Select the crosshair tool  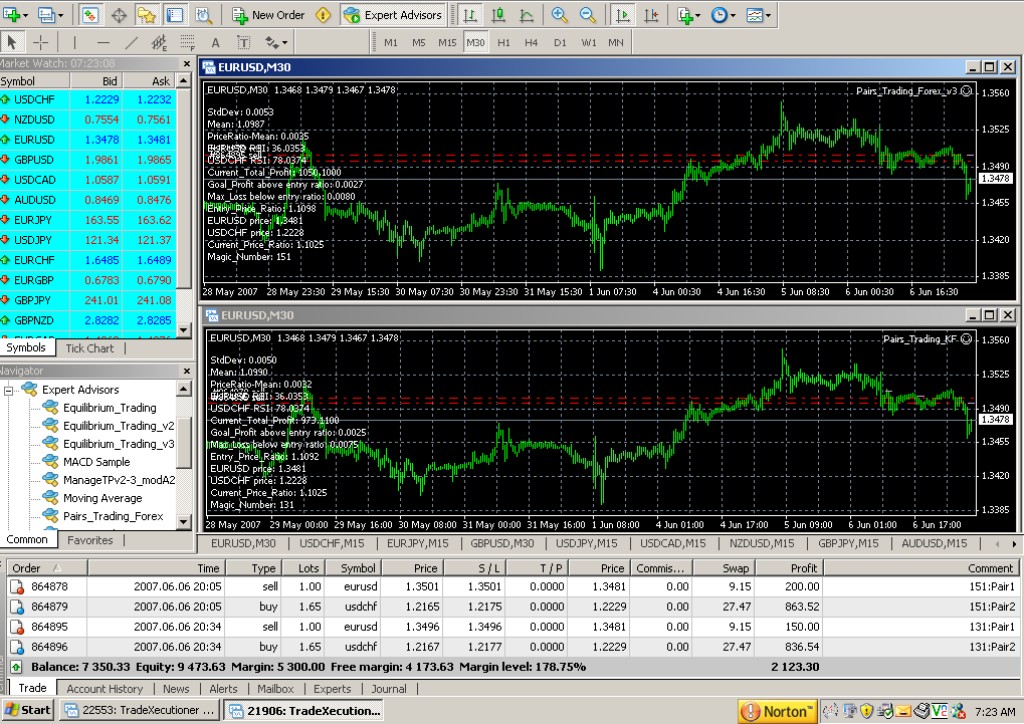coord(40,42)
